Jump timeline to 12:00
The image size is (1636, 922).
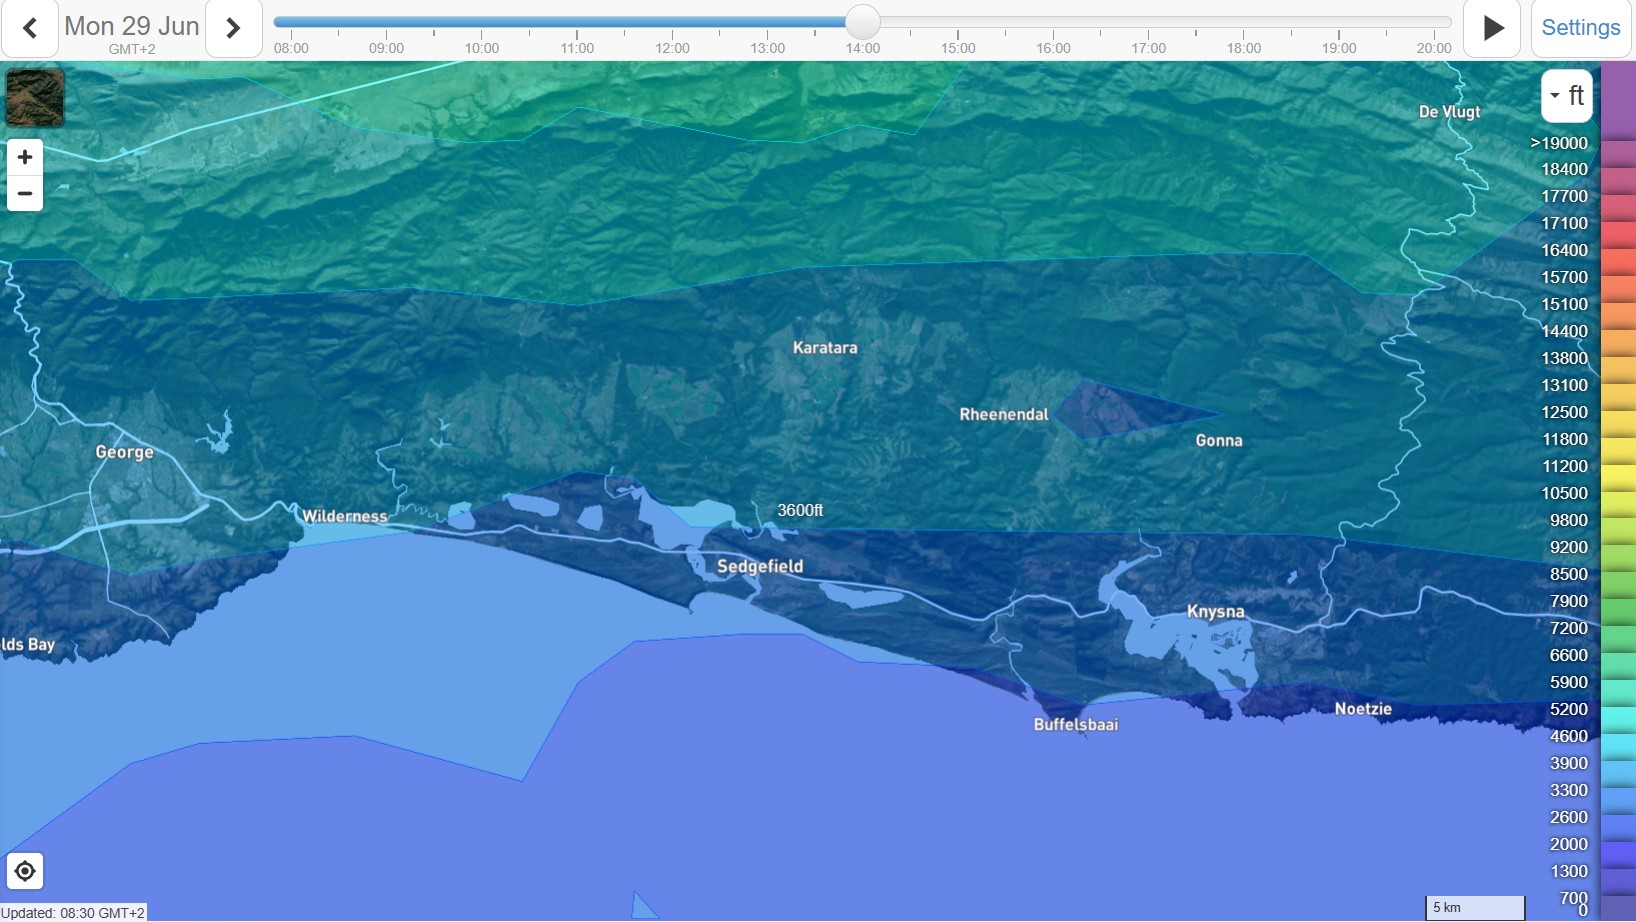pos(672,48)
